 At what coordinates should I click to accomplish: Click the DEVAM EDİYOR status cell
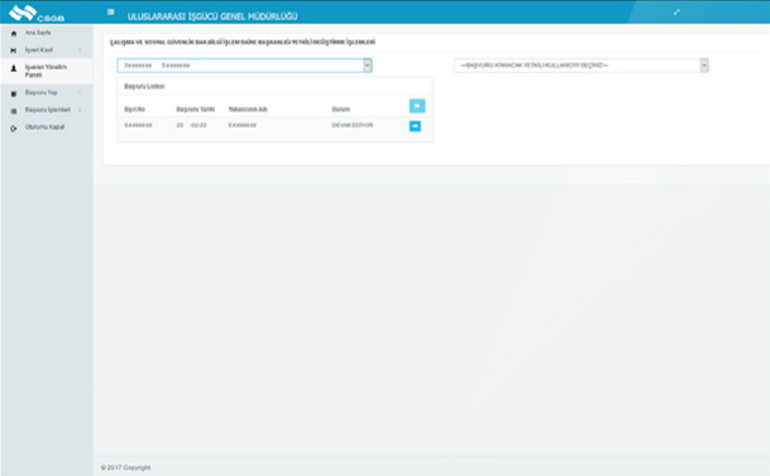[x=351, y=125]
